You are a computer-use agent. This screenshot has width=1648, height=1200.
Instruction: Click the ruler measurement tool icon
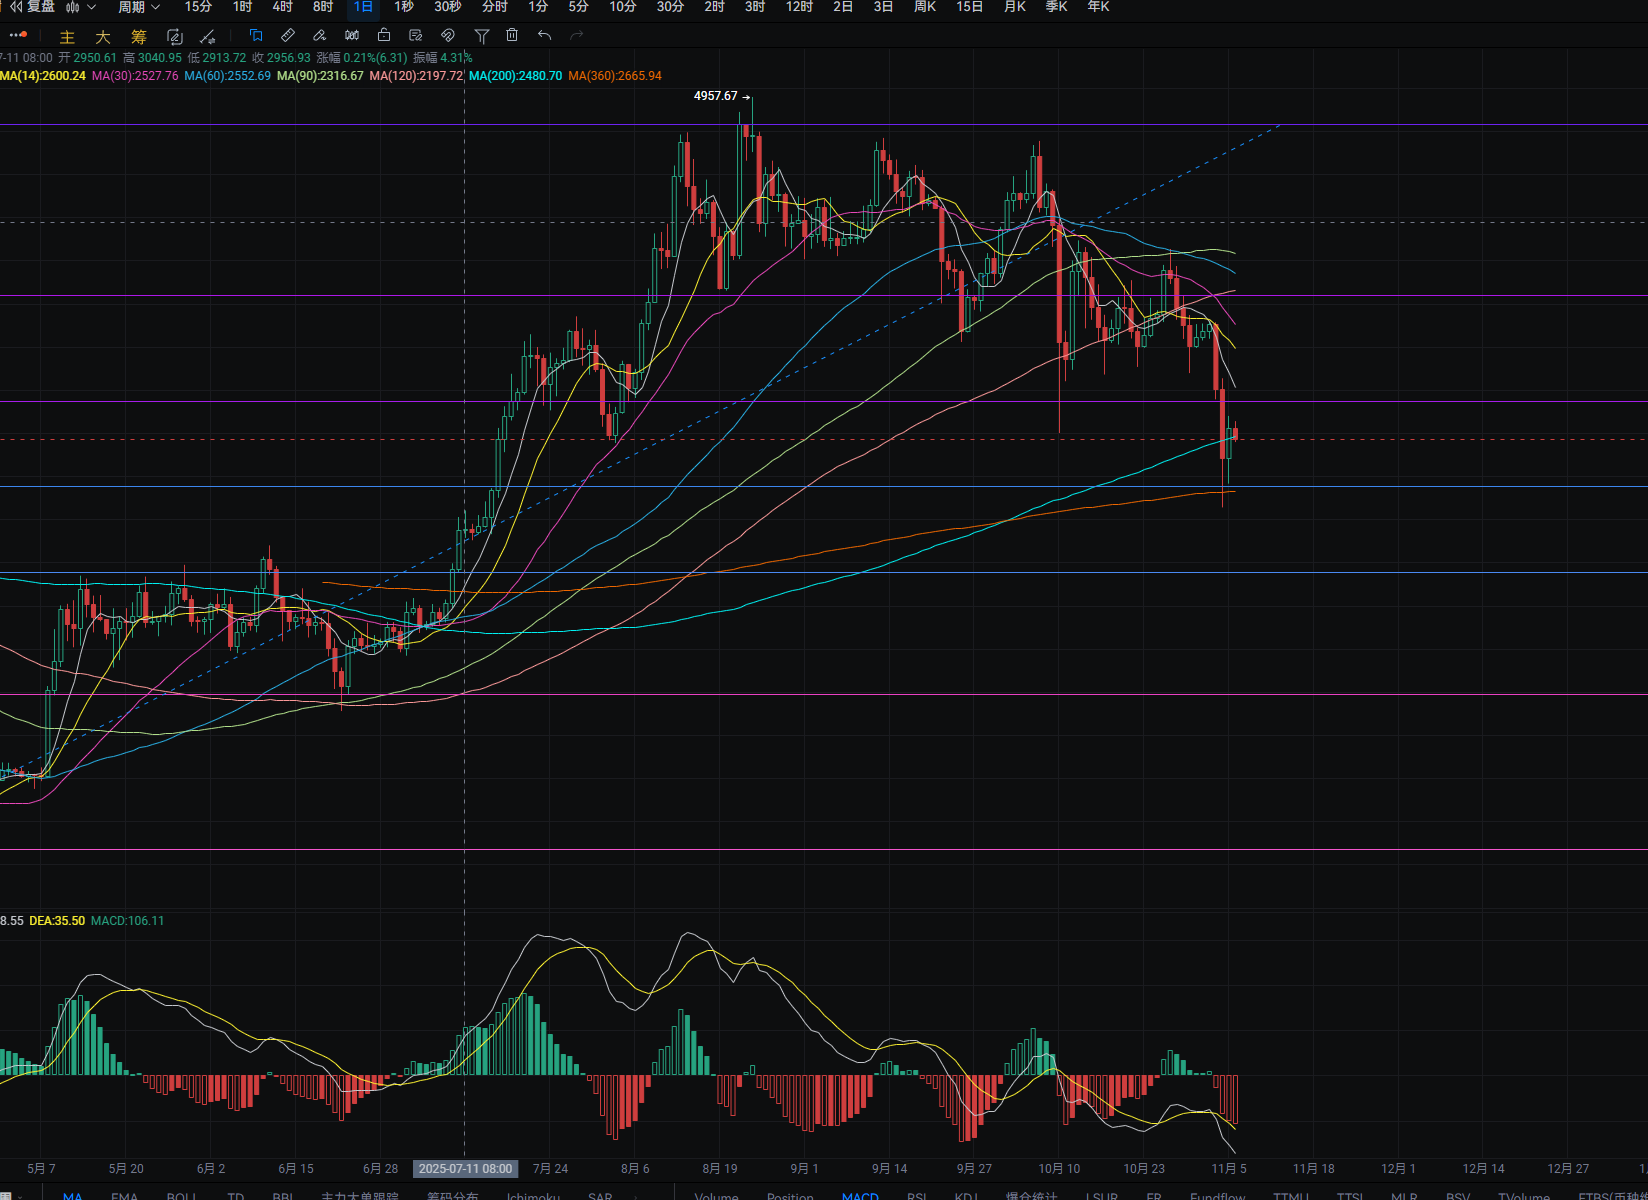(288, 36)
